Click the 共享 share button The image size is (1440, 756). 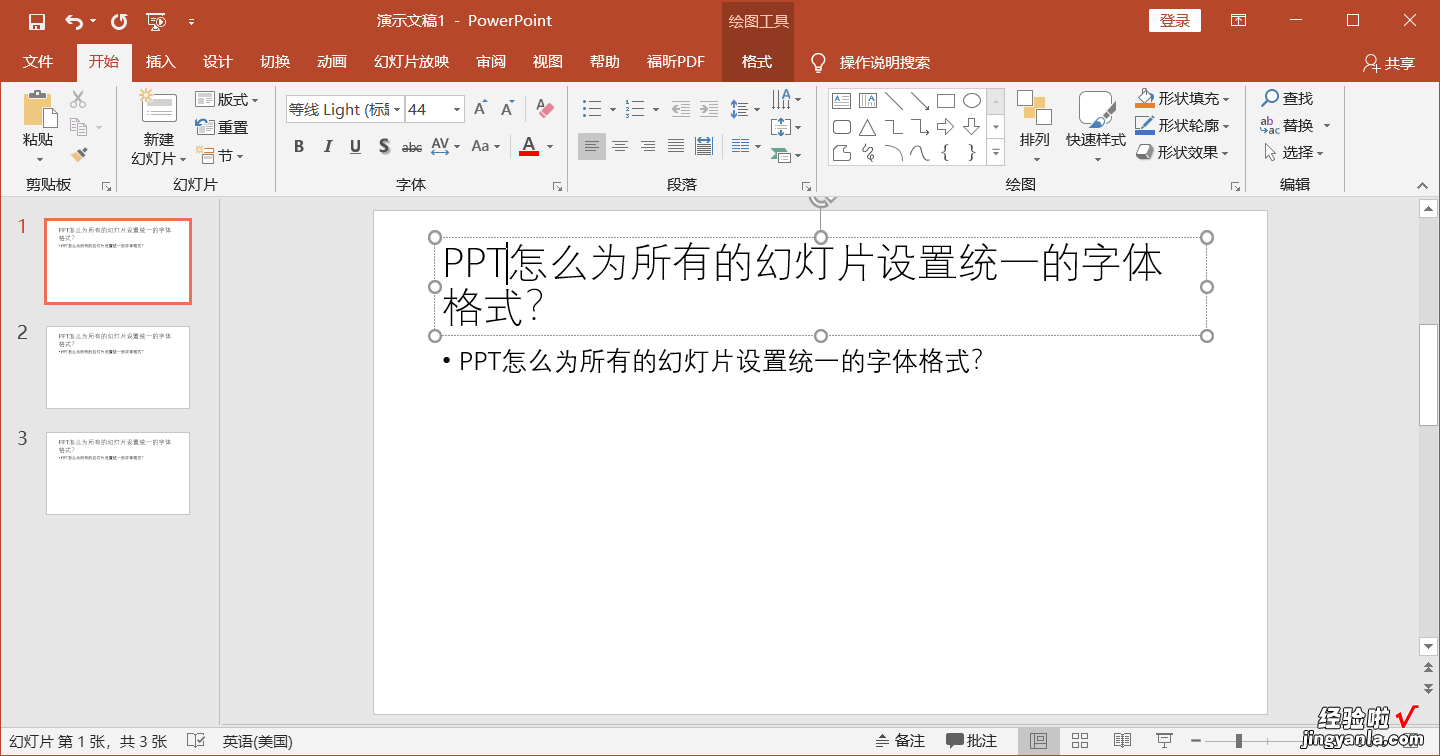click(1389, 63)
